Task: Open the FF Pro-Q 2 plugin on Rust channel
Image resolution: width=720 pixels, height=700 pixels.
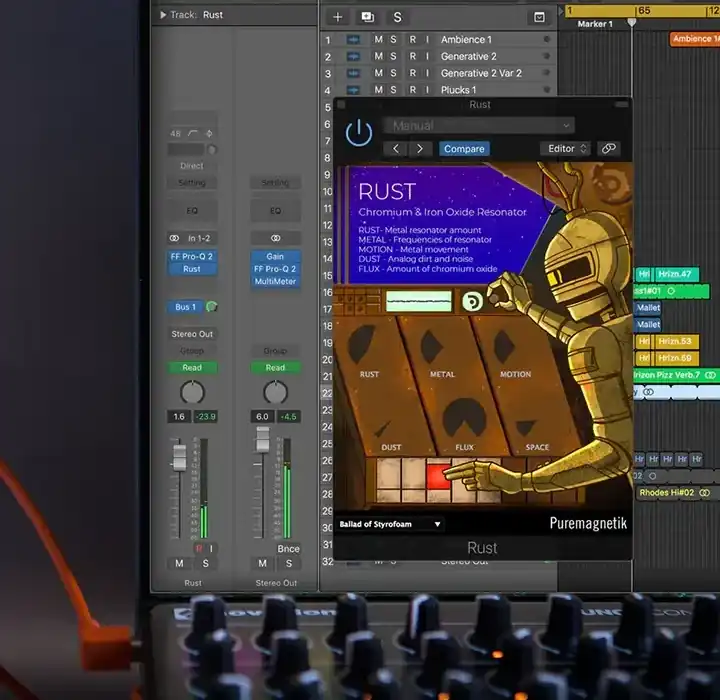Action: (191, 256)
